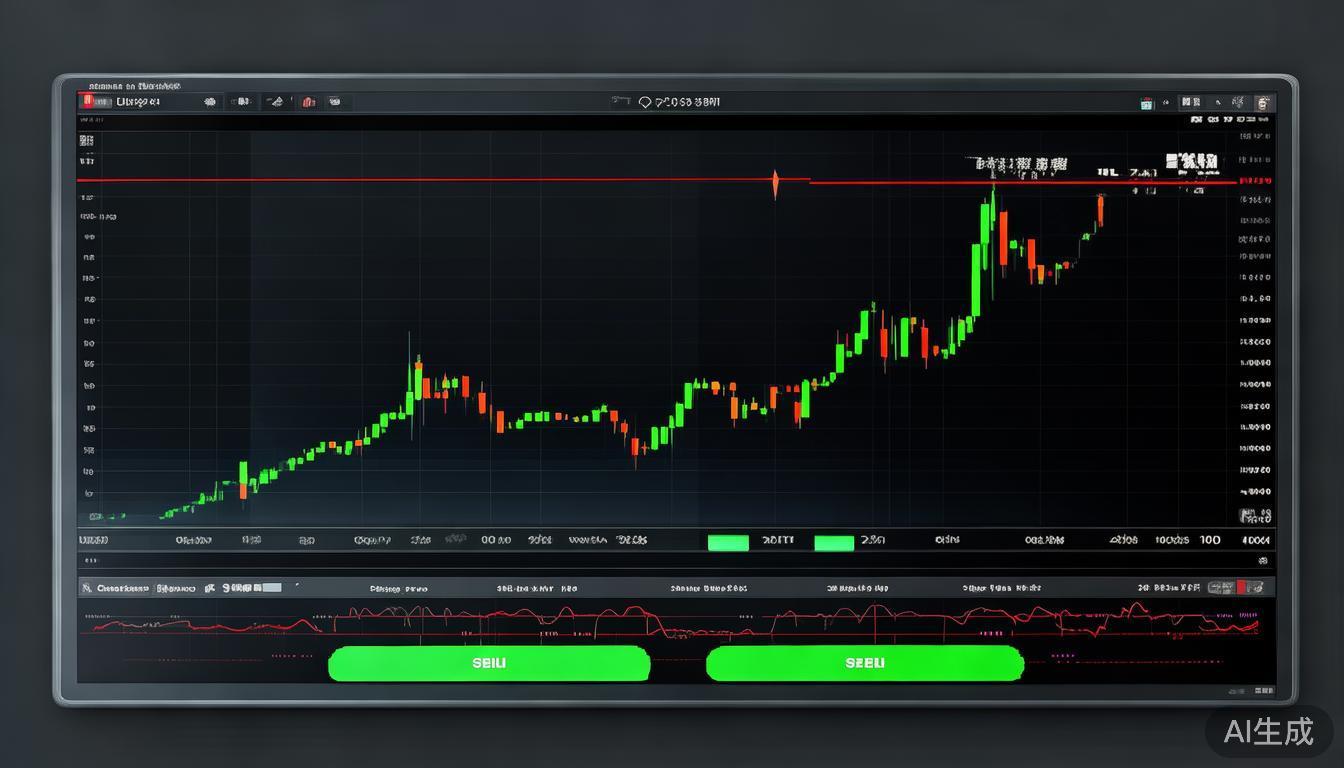Expand the grid layout selector at top right

1190,102
